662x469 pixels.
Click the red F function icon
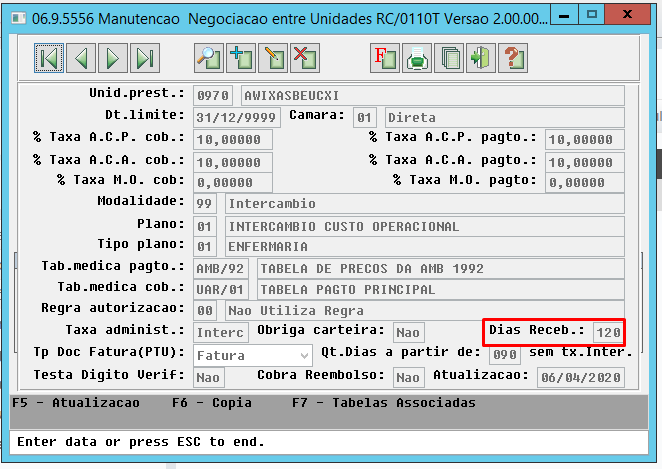(x=385, y=58)
